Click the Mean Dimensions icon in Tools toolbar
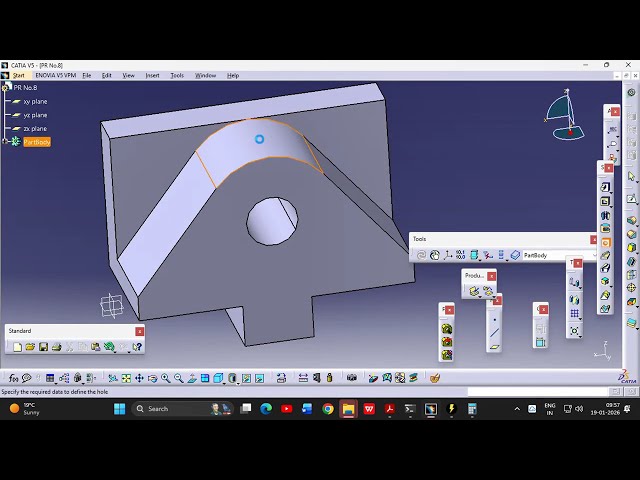The height and width of the screenshot is (480, 640). (460, 255)
